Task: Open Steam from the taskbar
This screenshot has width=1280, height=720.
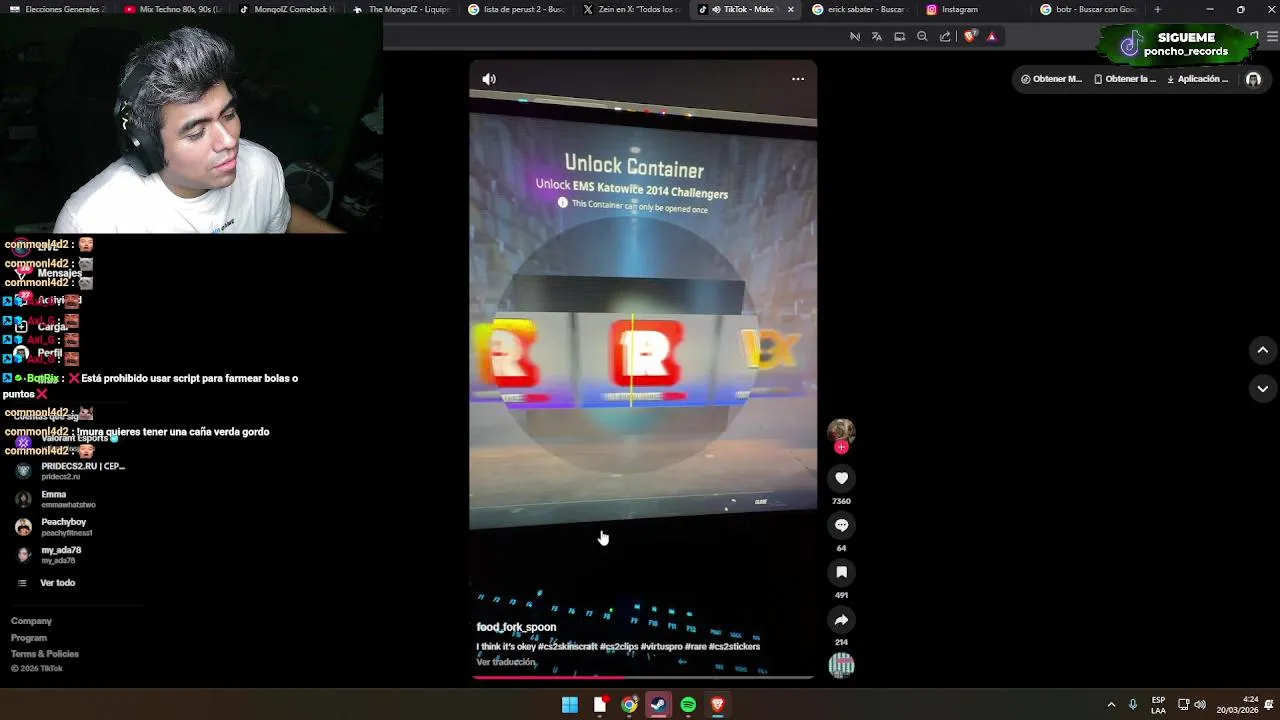Action: click(658, 705)
